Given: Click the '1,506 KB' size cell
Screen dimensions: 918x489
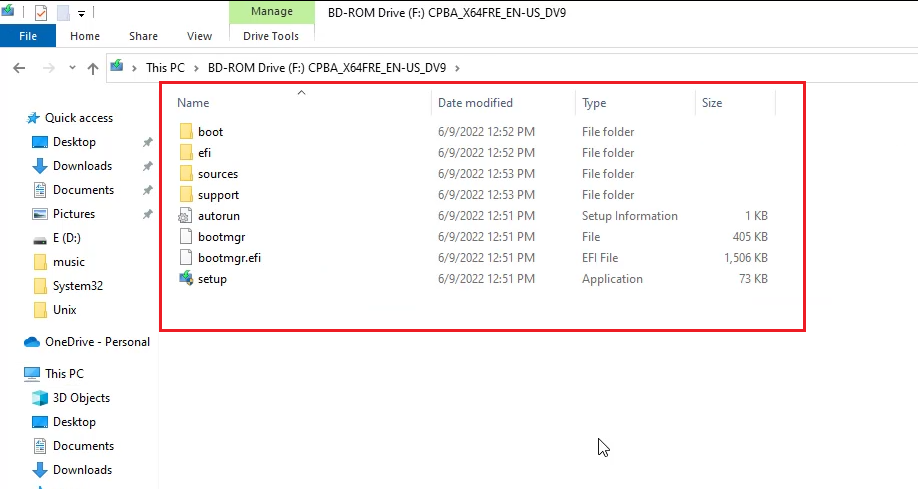Looking at the screenshot, I should [x=745, y=258].
